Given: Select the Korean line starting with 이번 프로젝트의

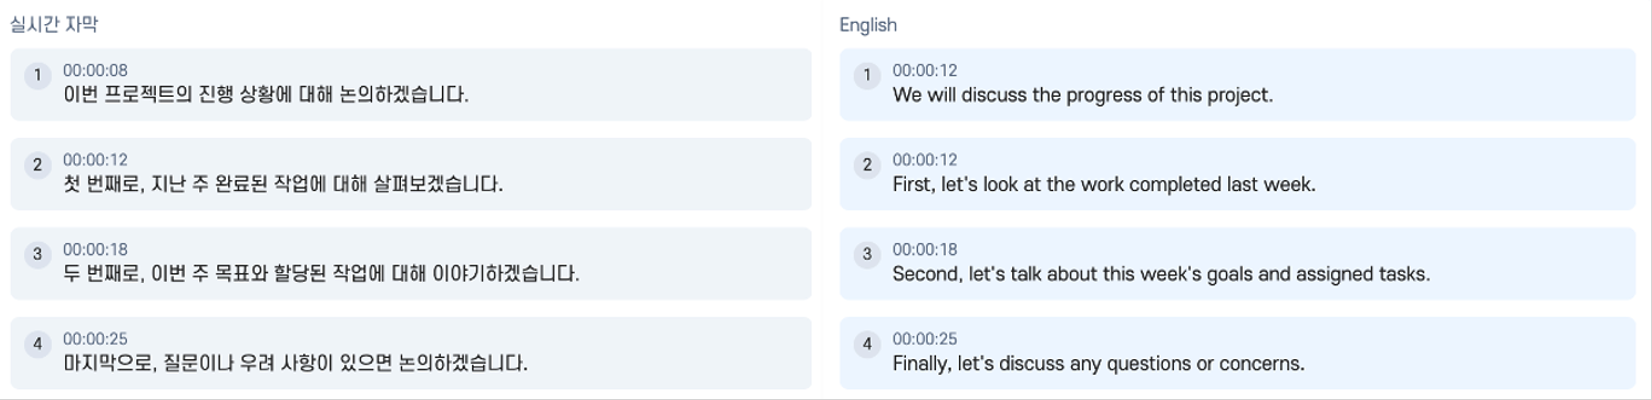Looking at the screenshot, I should coord(265,95).
